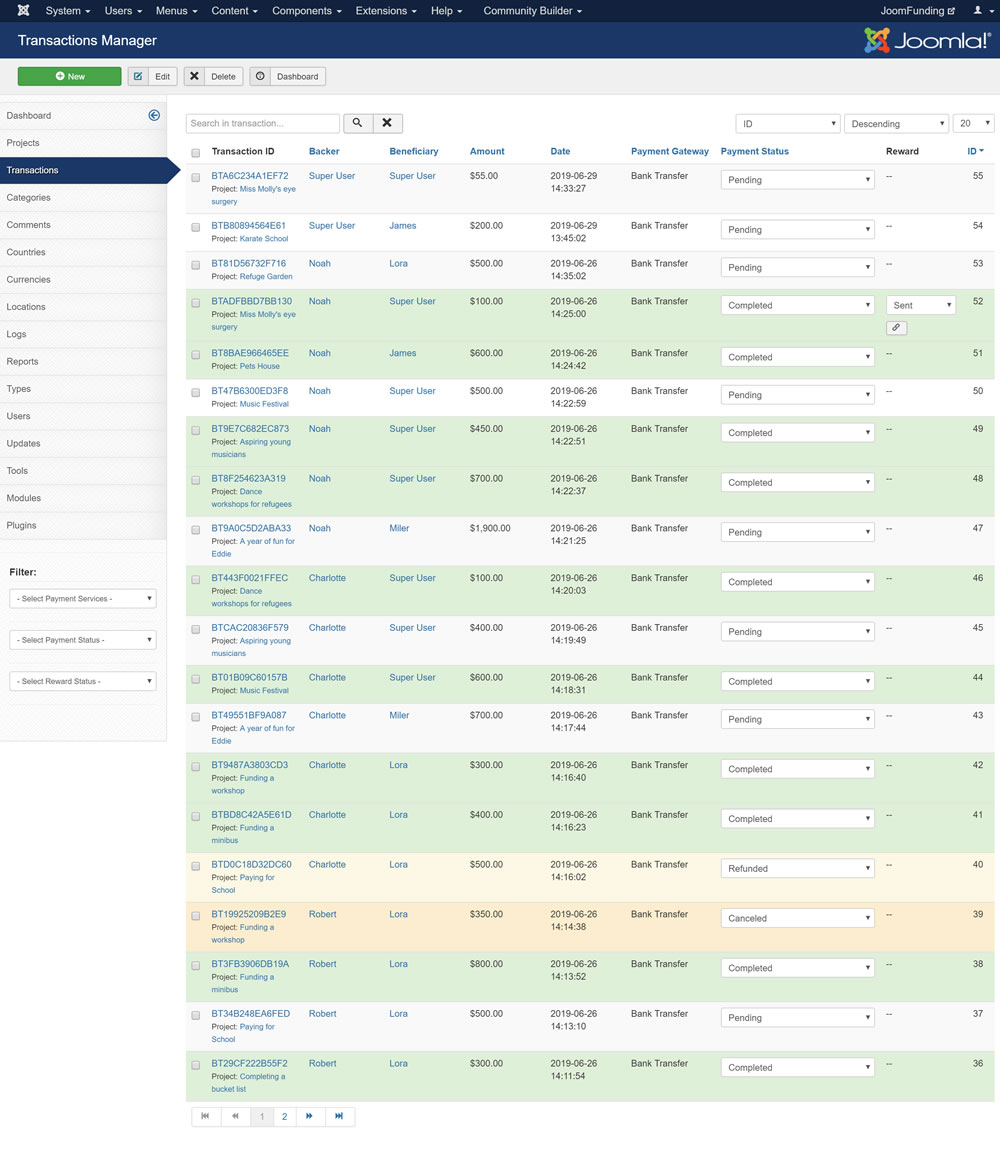This screenshot has height=1153, width=1000.
Task: Select checkbox for BT81D56732F716
Action: click(x=196, y=265)
